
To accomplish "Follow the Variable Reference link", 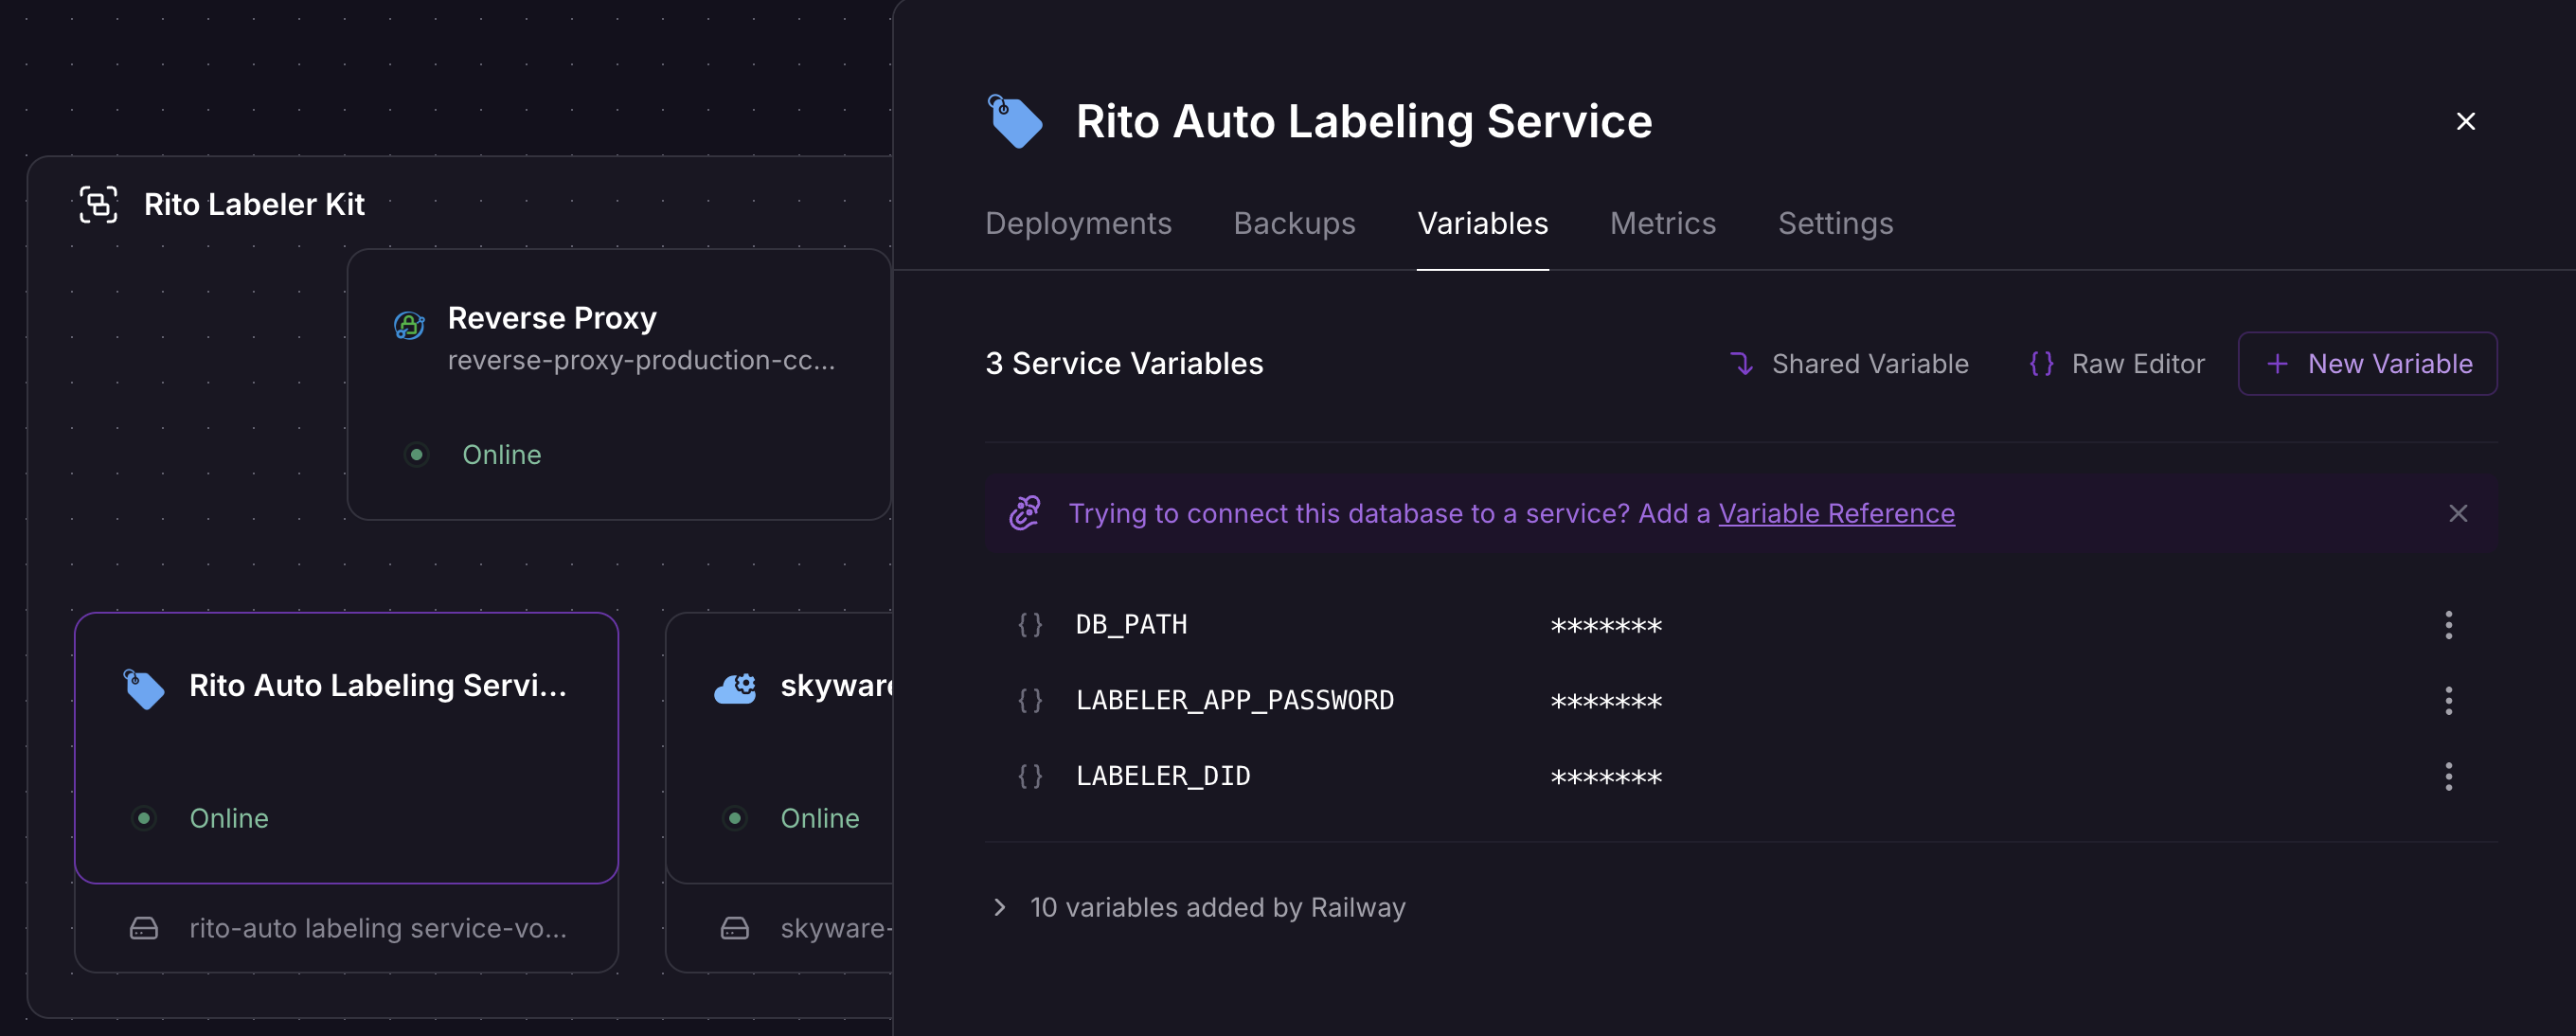I will click(x=1836, y=513).
